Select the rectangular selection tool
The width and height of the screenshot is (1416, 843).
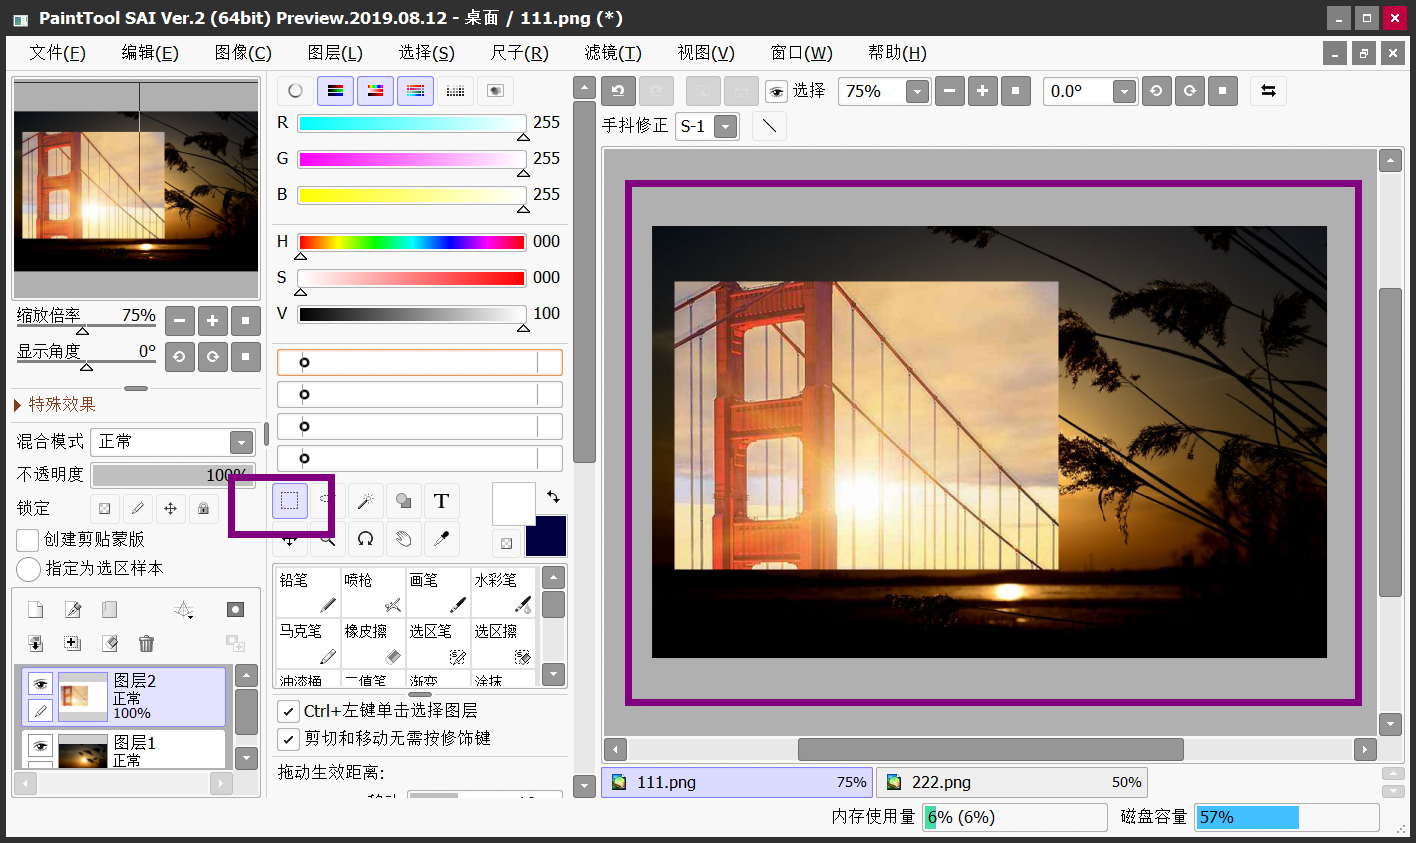click(290, 500)
